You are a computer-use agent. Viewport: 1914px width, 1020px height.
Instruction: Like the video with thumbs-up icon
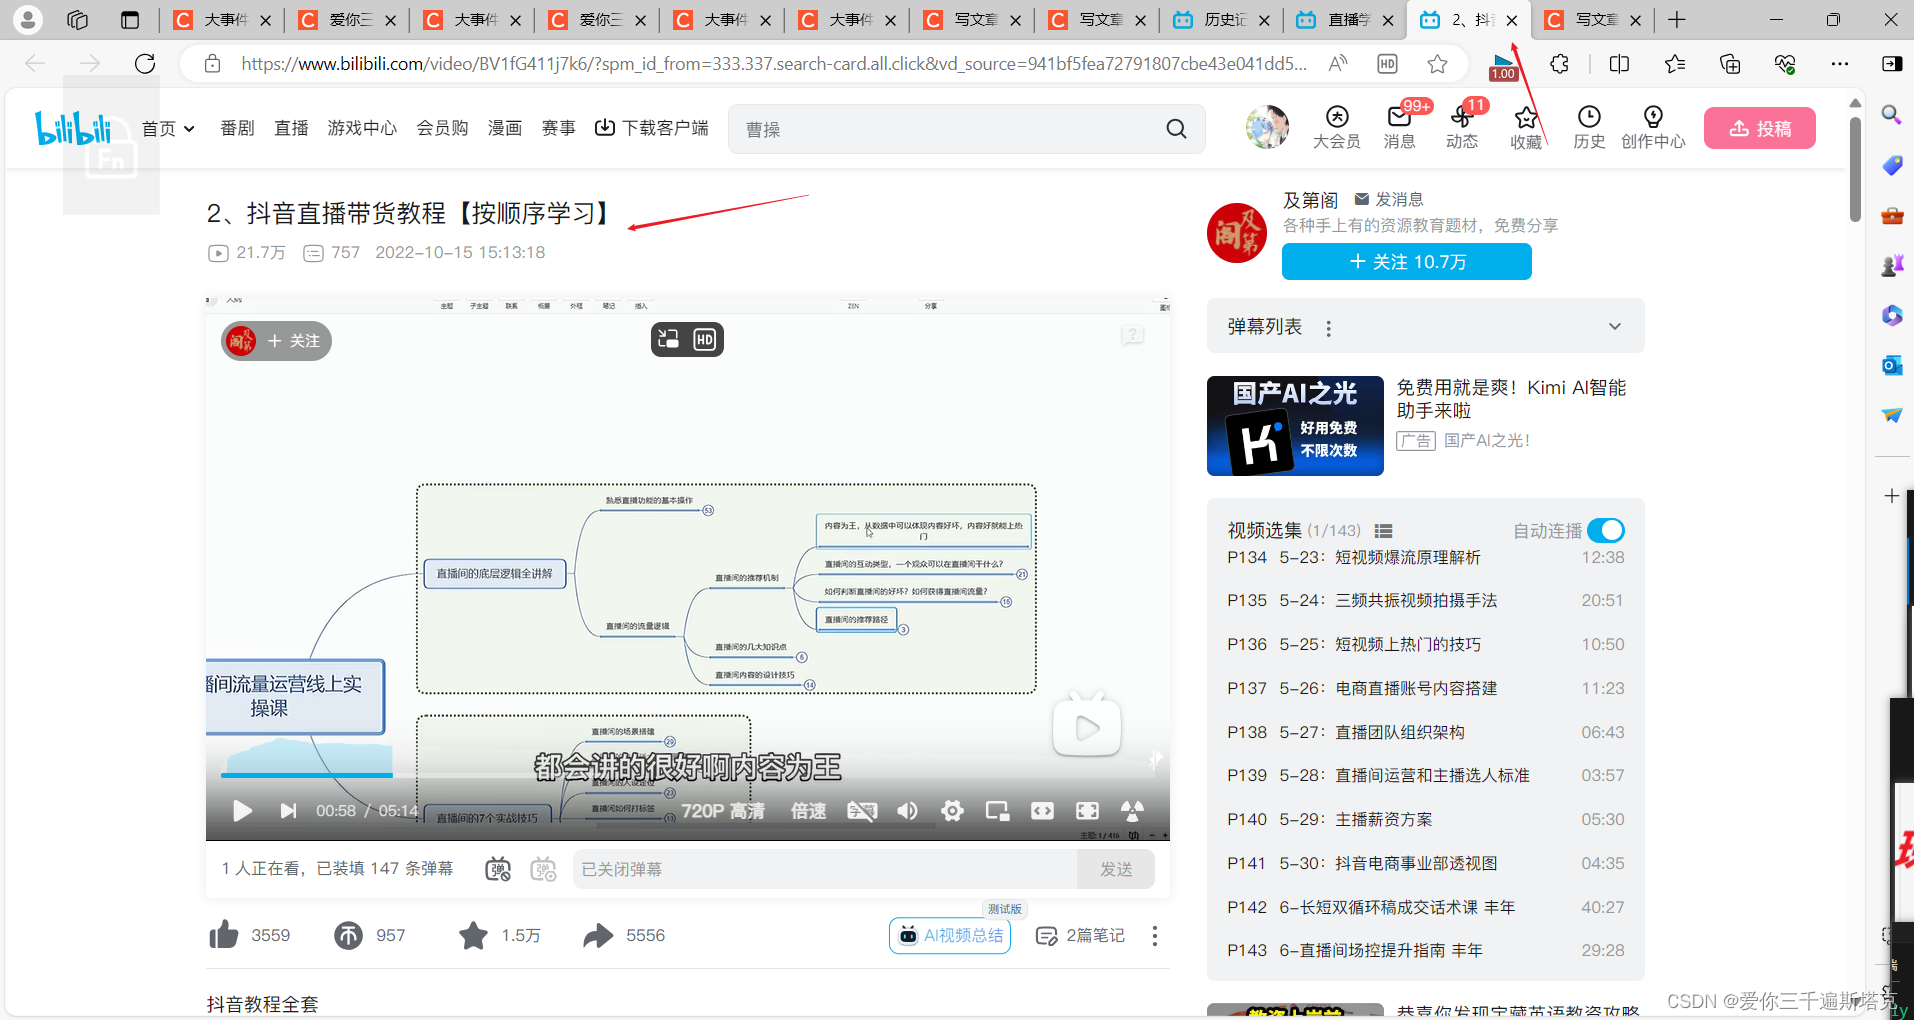(x=224, y=935)
